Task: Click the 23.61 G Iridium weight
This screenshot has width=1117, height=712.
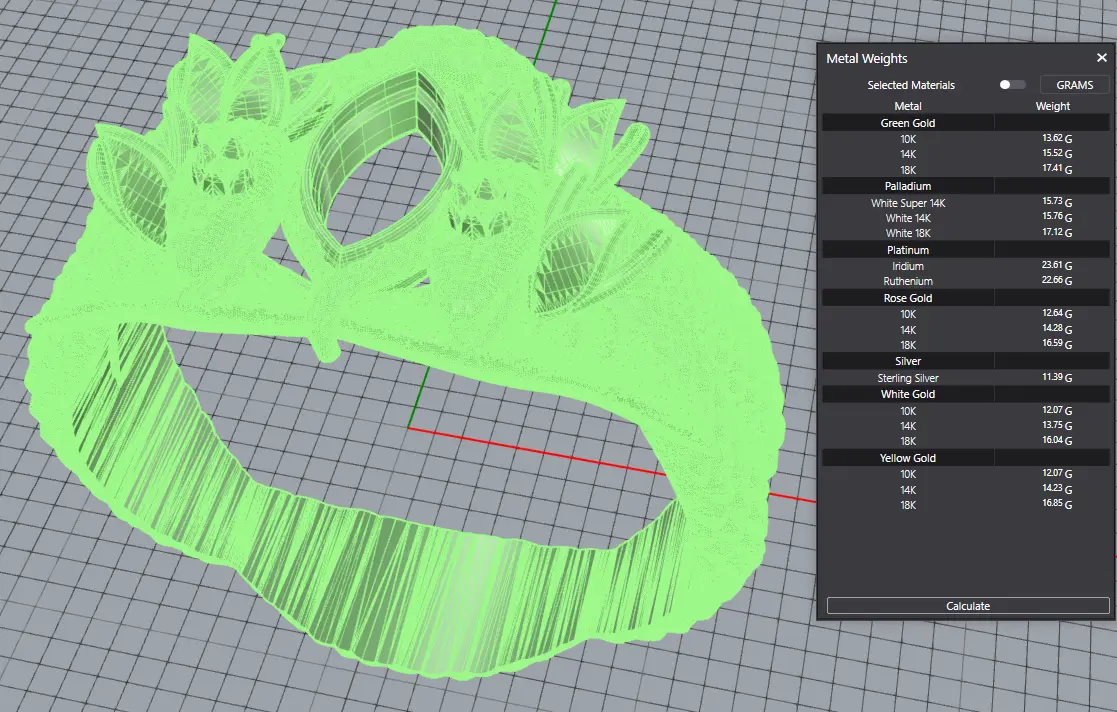Action: [x=1057, y=266]
